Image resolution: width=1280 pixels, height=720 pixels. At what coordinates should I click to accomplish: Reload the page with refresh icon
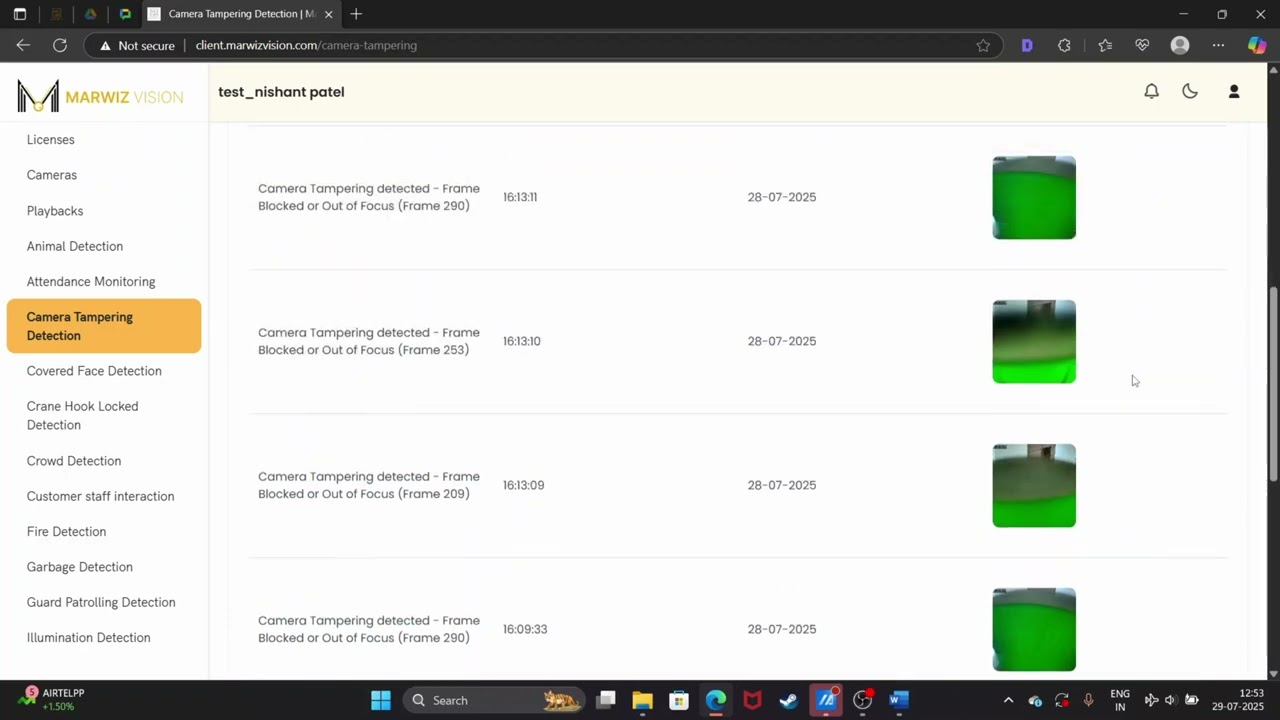[x=60, y=45]
